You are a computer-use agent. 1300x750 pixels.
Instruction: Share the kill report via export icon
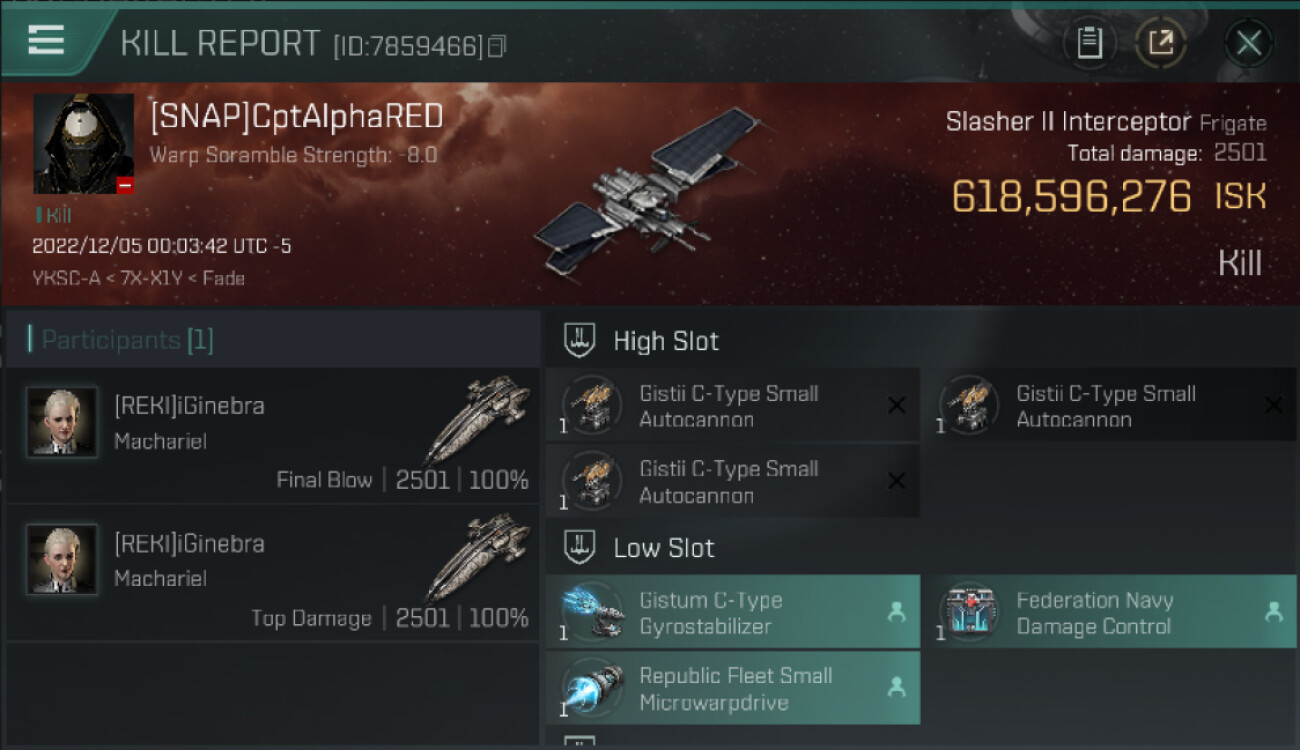(x=1160, y=43)
